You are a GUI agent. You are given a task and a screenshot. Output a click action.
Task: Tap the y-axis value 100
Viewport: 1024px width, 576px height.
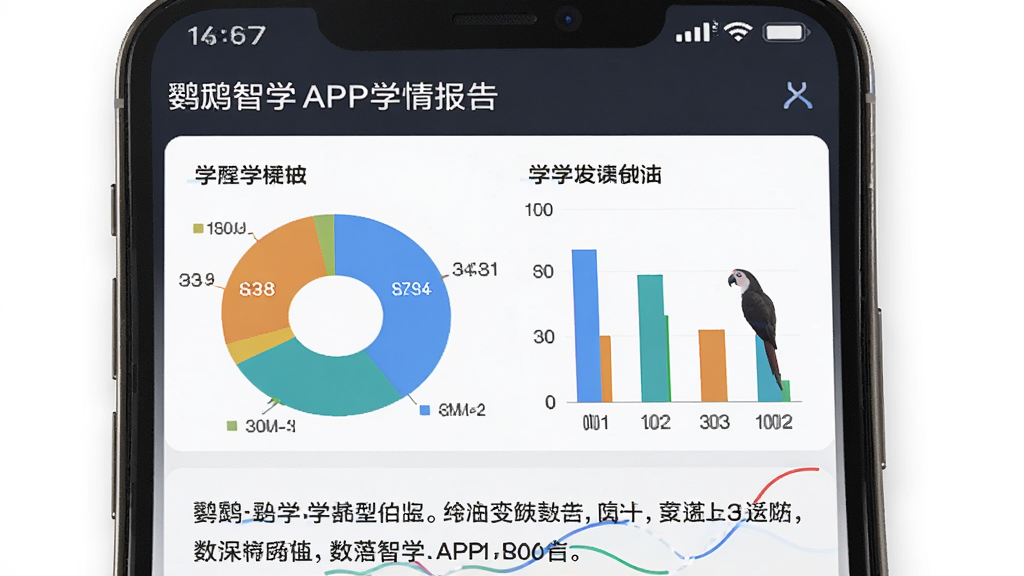pos(539,210)
